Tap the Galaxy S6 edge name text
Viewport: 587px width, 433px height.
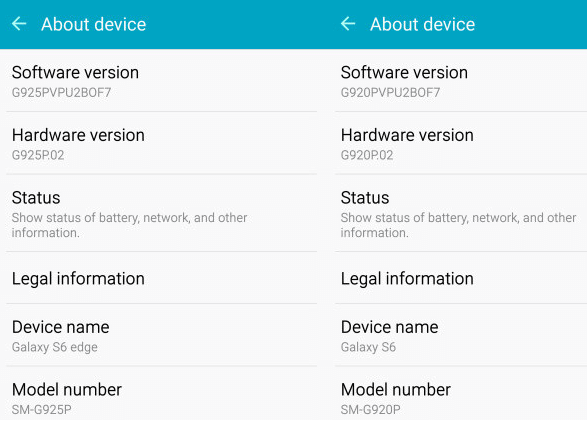click(55, 347)
